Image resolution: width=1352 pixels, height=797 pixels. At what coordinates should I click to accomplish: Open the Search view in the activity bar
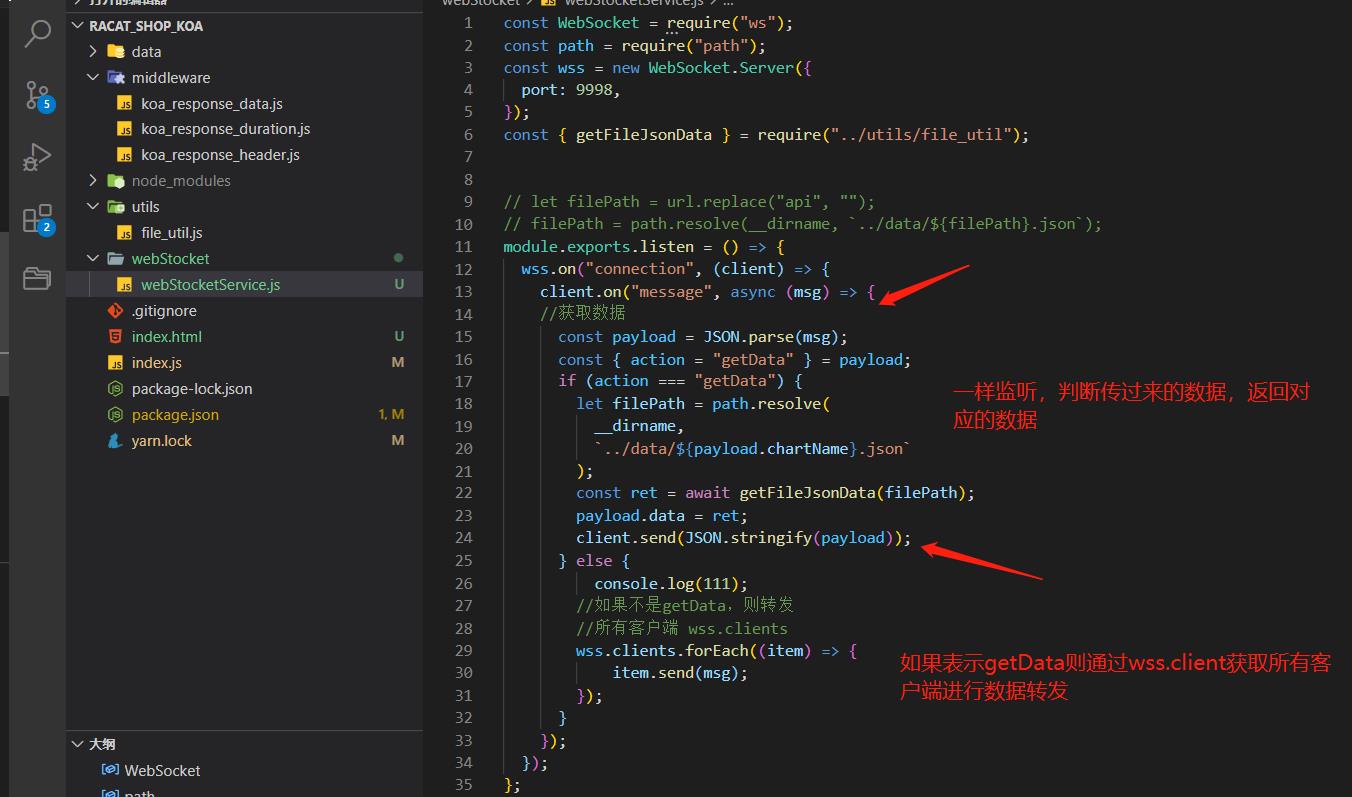point(37,33)
